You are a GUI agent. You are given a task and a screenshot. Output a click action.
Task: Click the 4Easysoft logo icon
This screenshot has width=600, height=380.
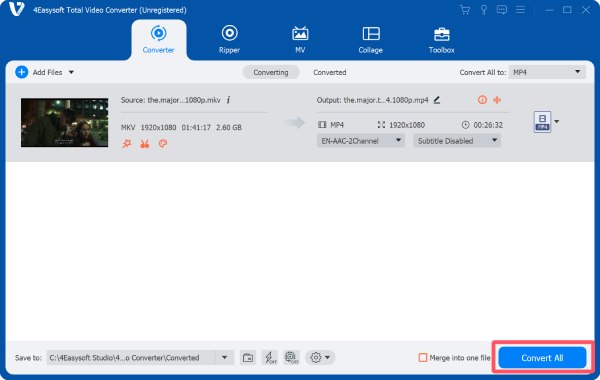point(16,9)
